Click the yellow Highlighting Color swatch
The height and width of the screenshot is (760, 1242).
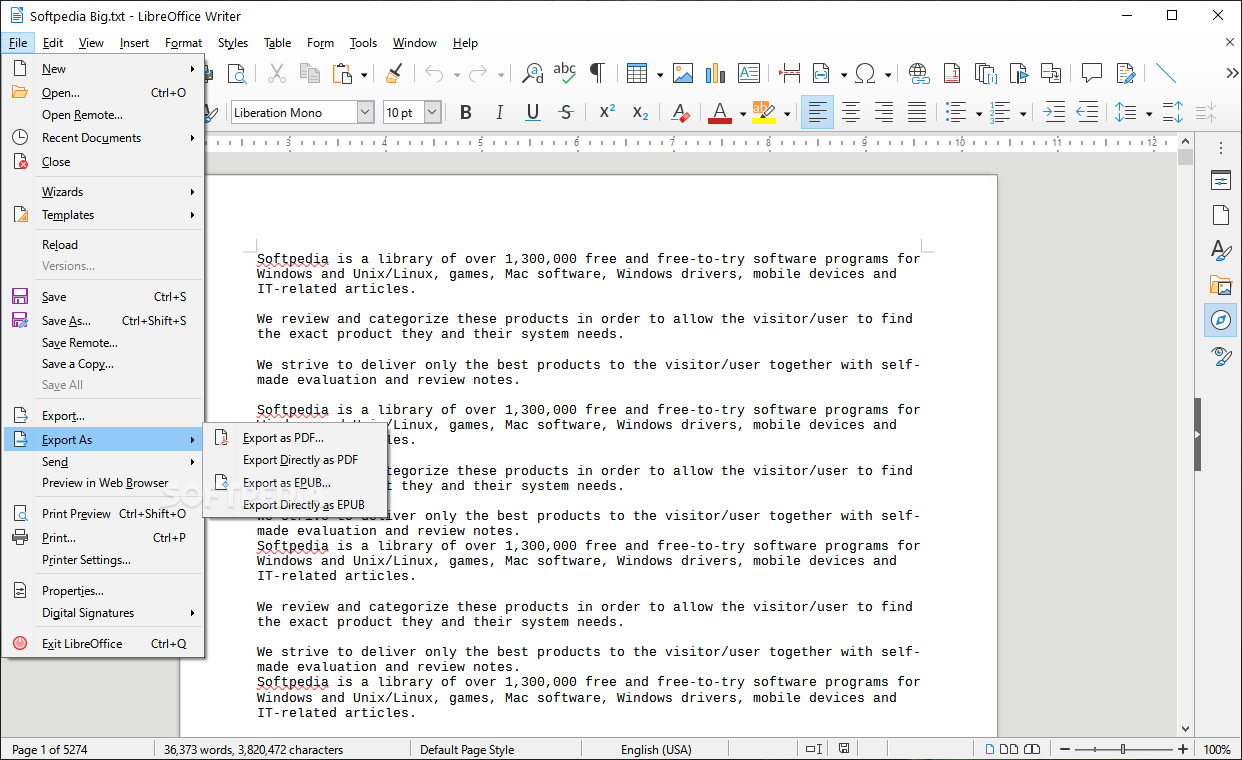point(764,113)
